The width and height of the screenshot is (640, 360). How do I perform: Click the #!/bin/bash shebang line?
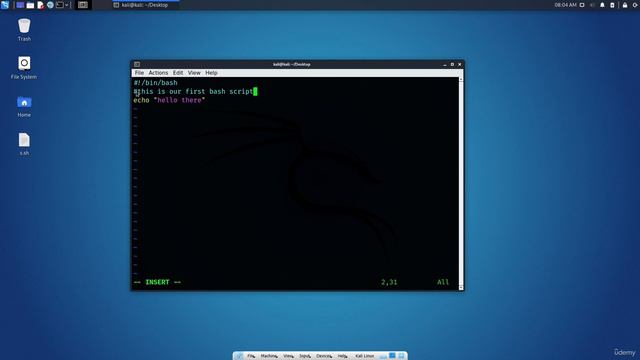pos(156,82)
